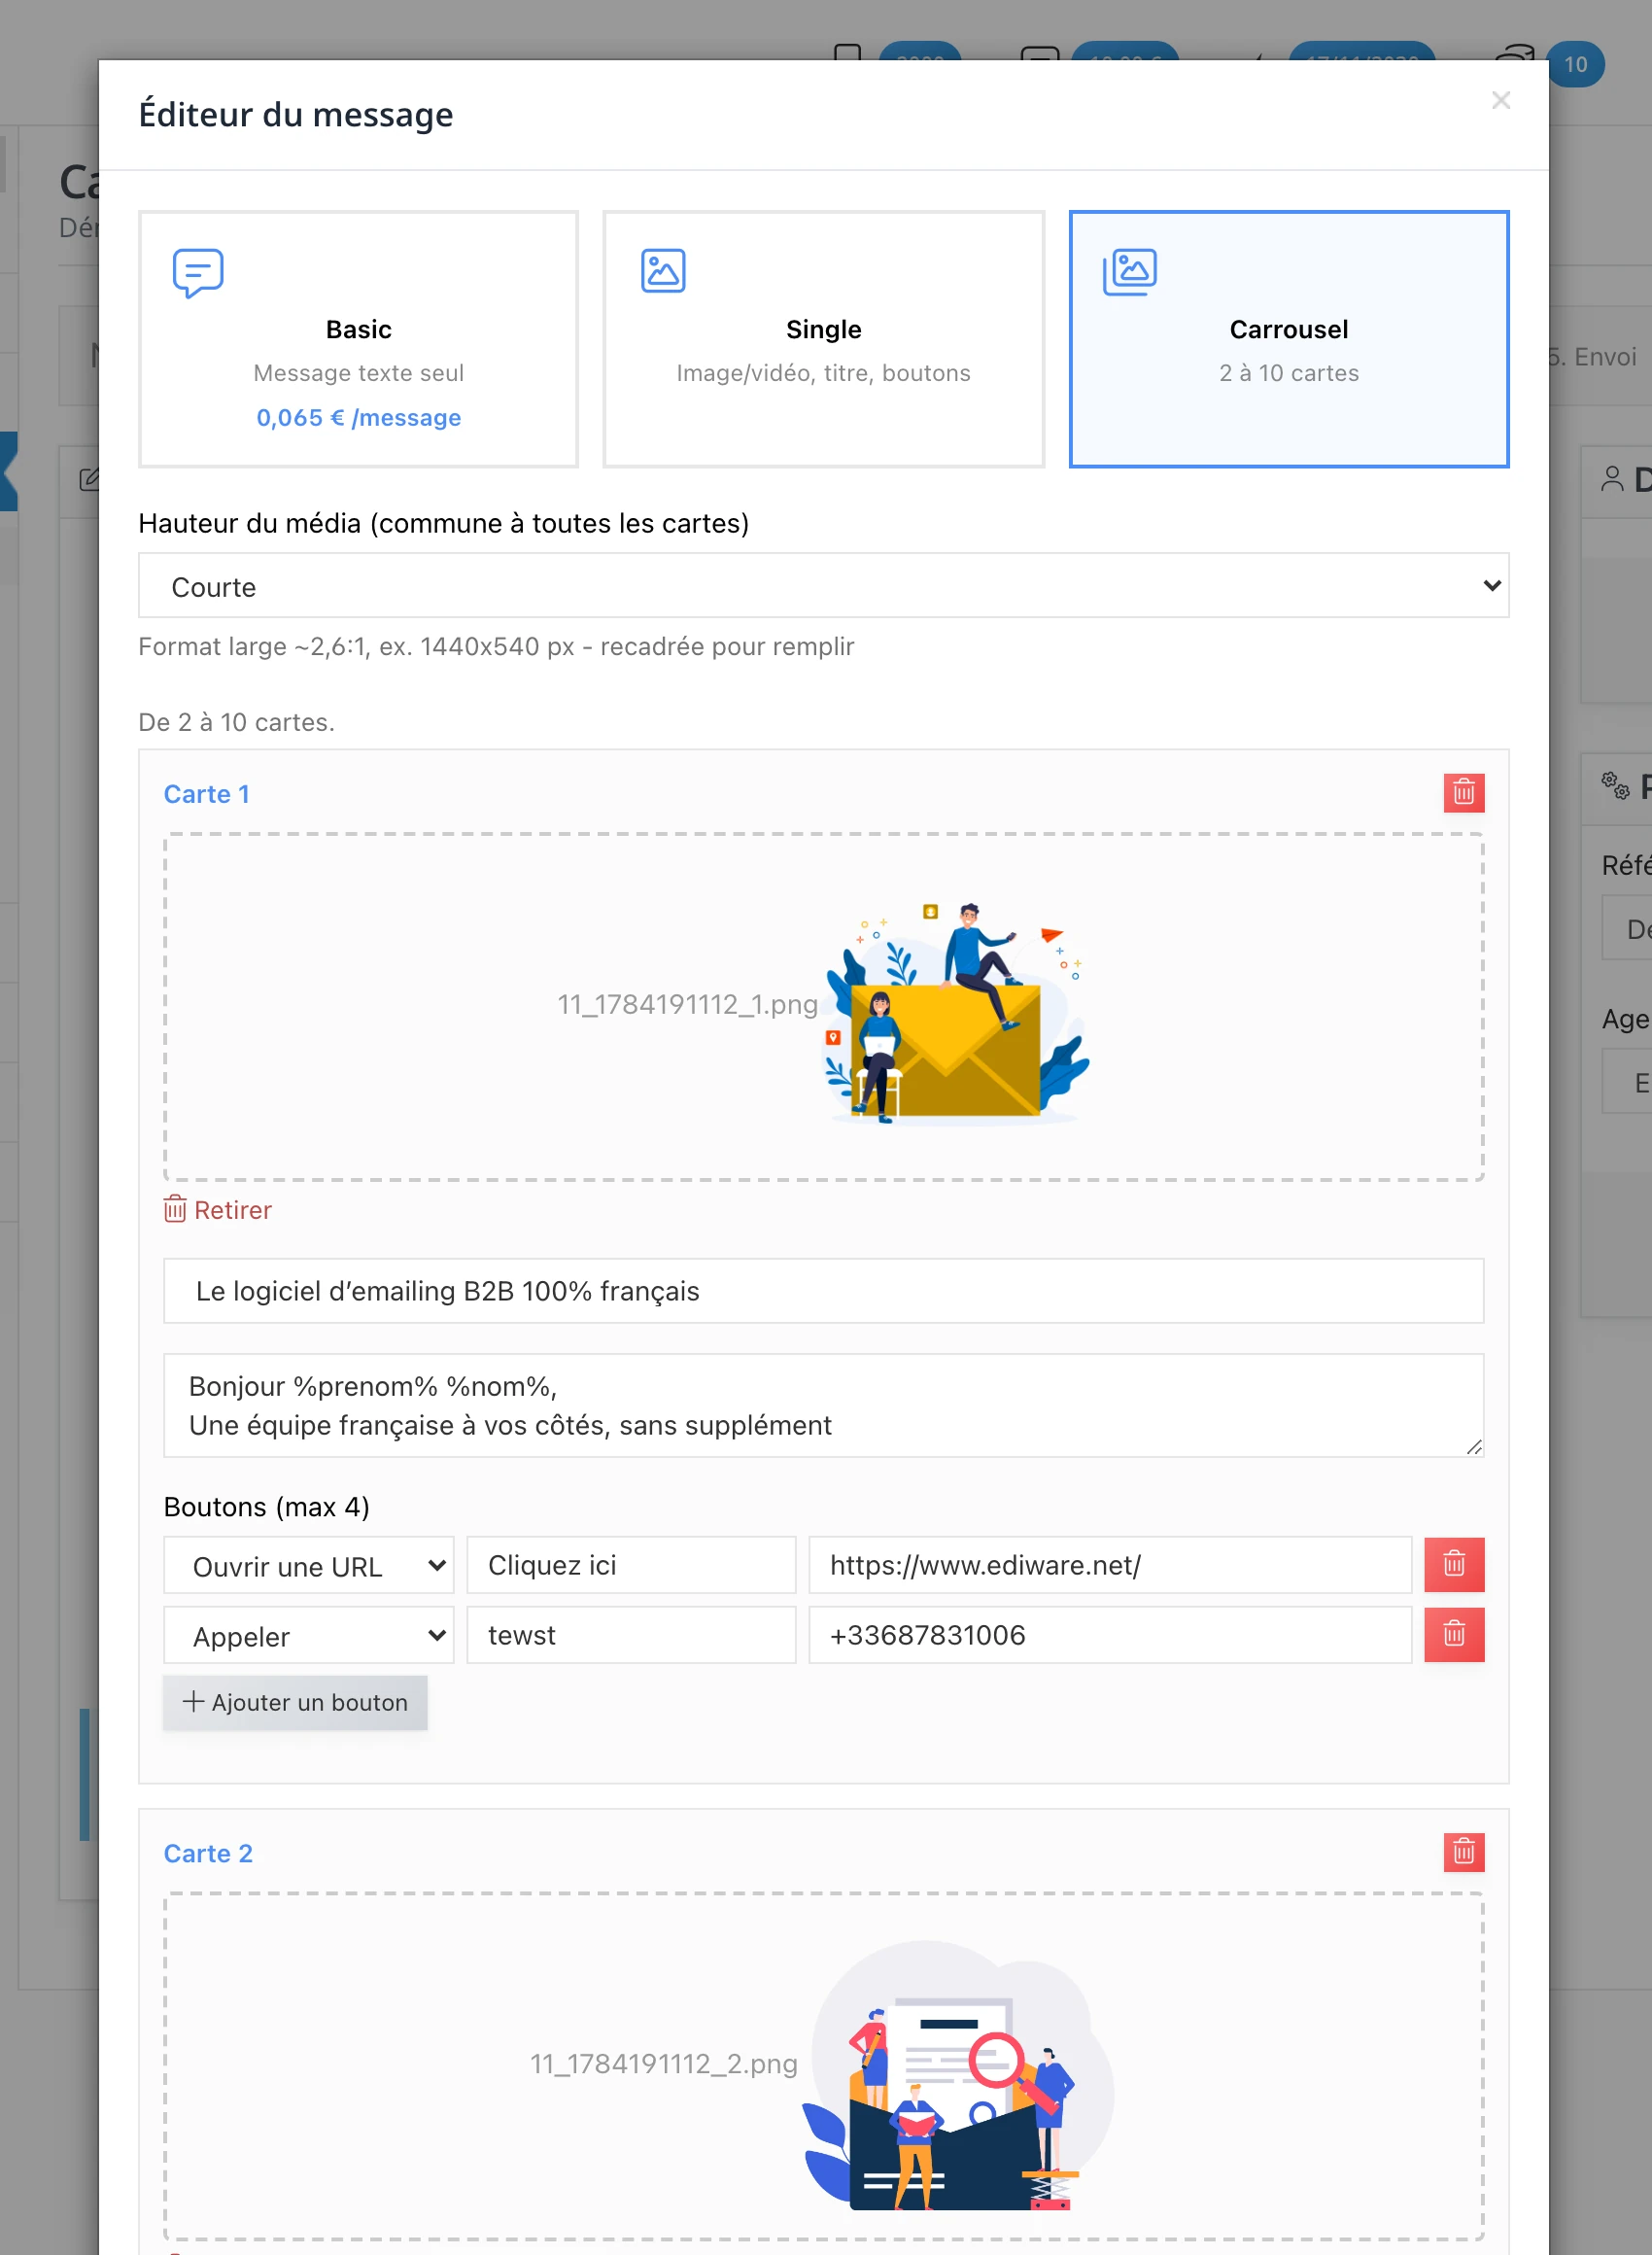Edit the Bonjour %prenom% message text area

coord(823,1405)
